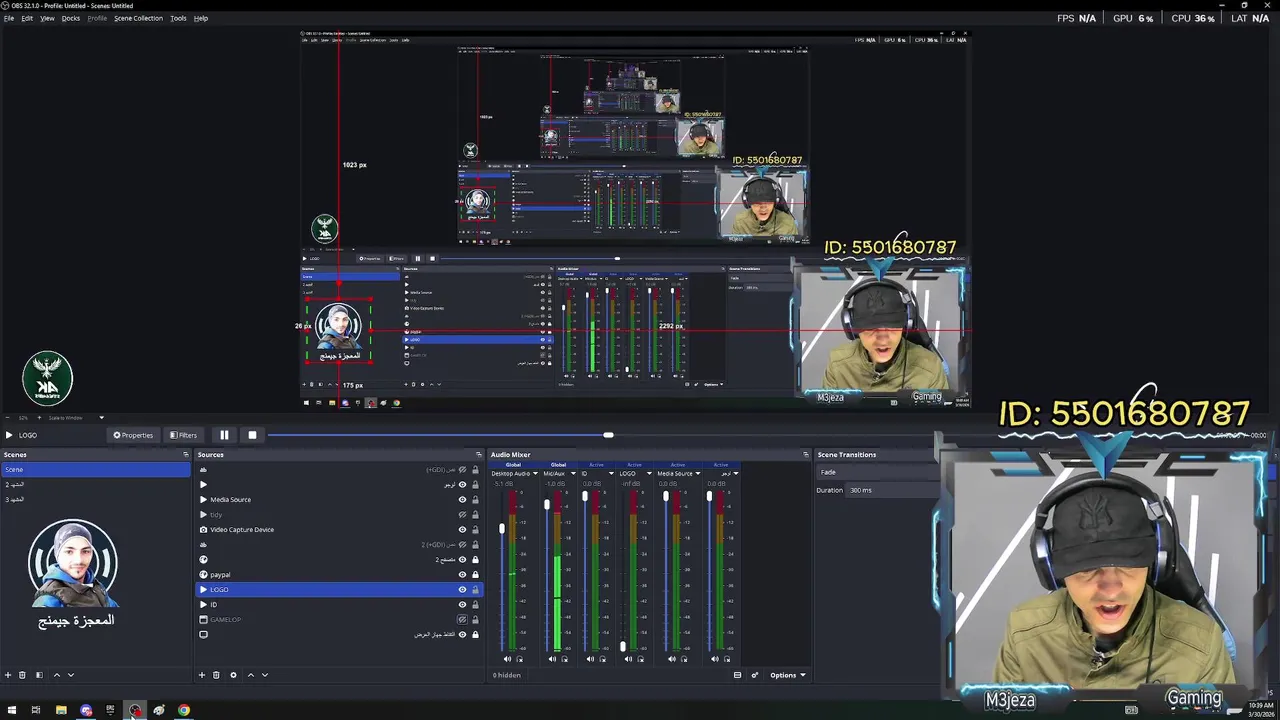Move source up in list
Viewport: 1280px width, 720px height.
[x=250, y=675]
